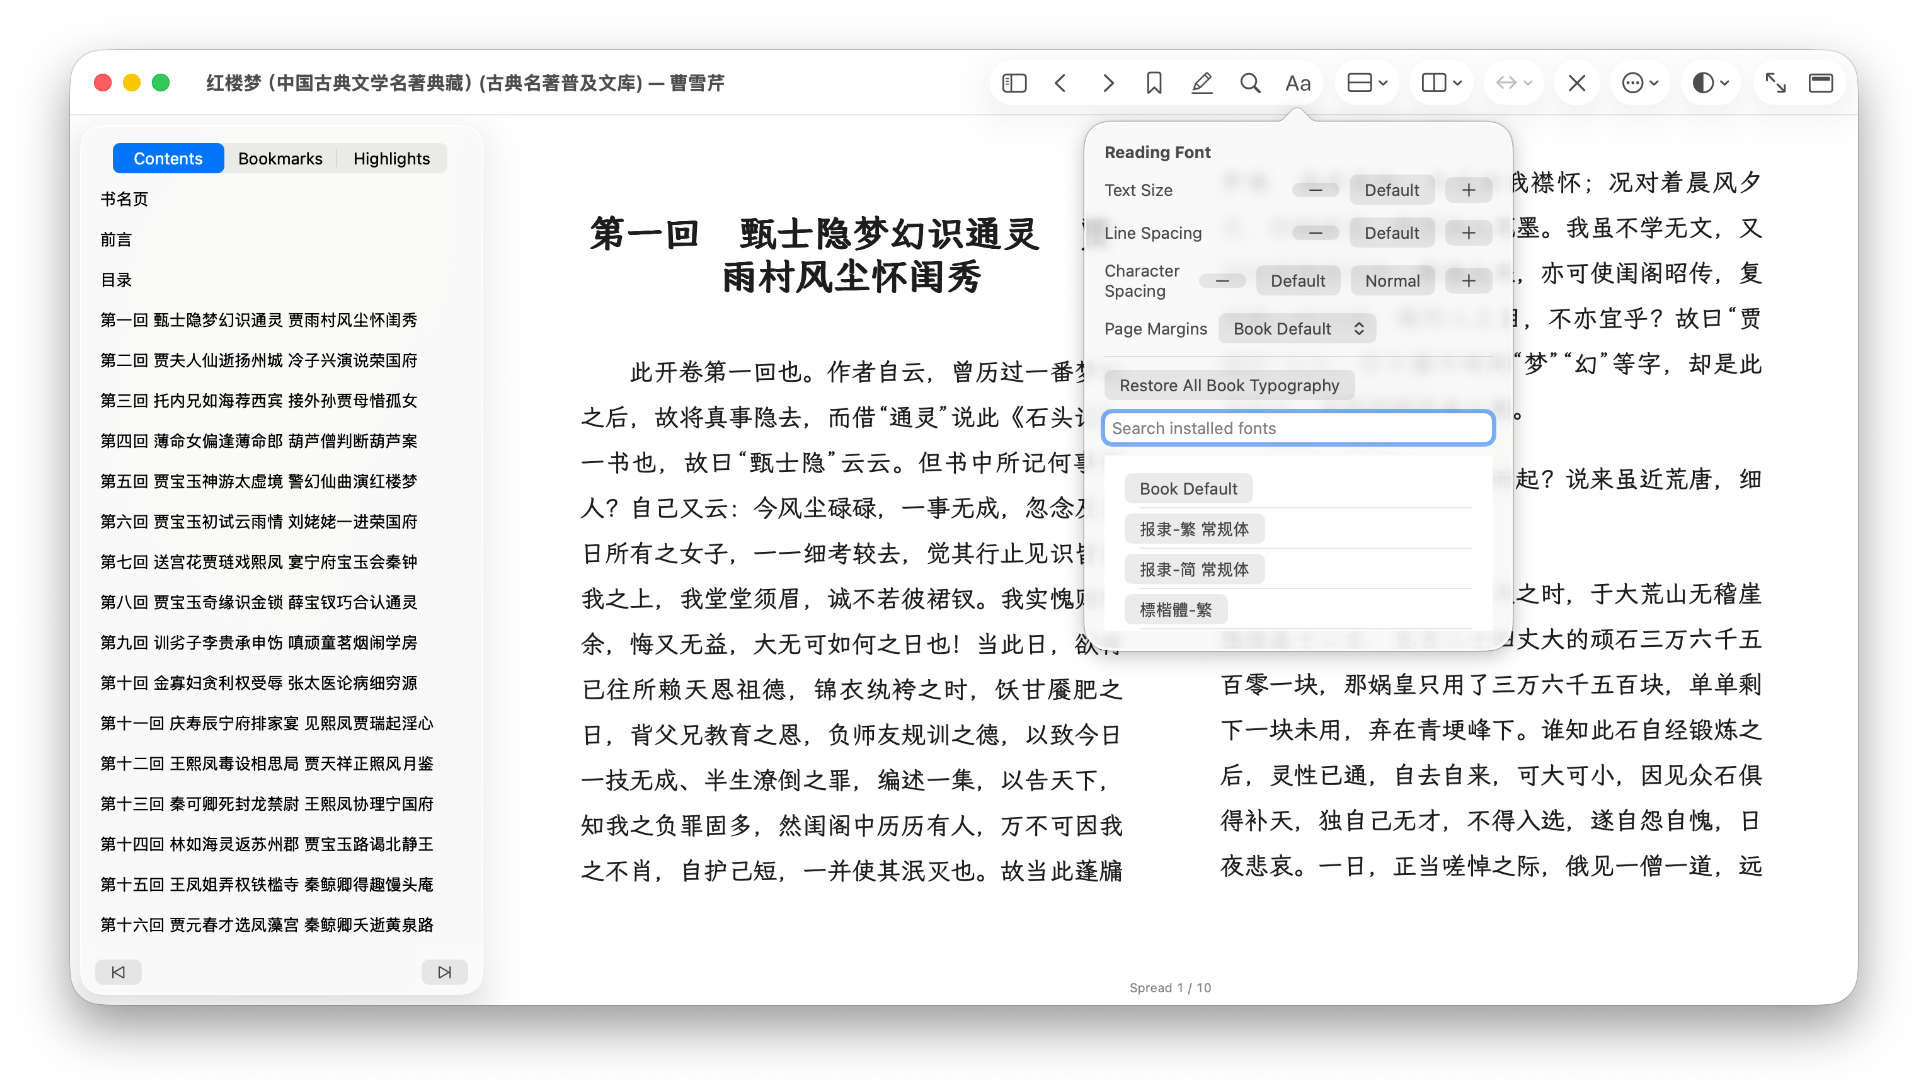1920x1080 pixels.
Task: Open the more options ellipsis menu
Action: pos(1640,83)
